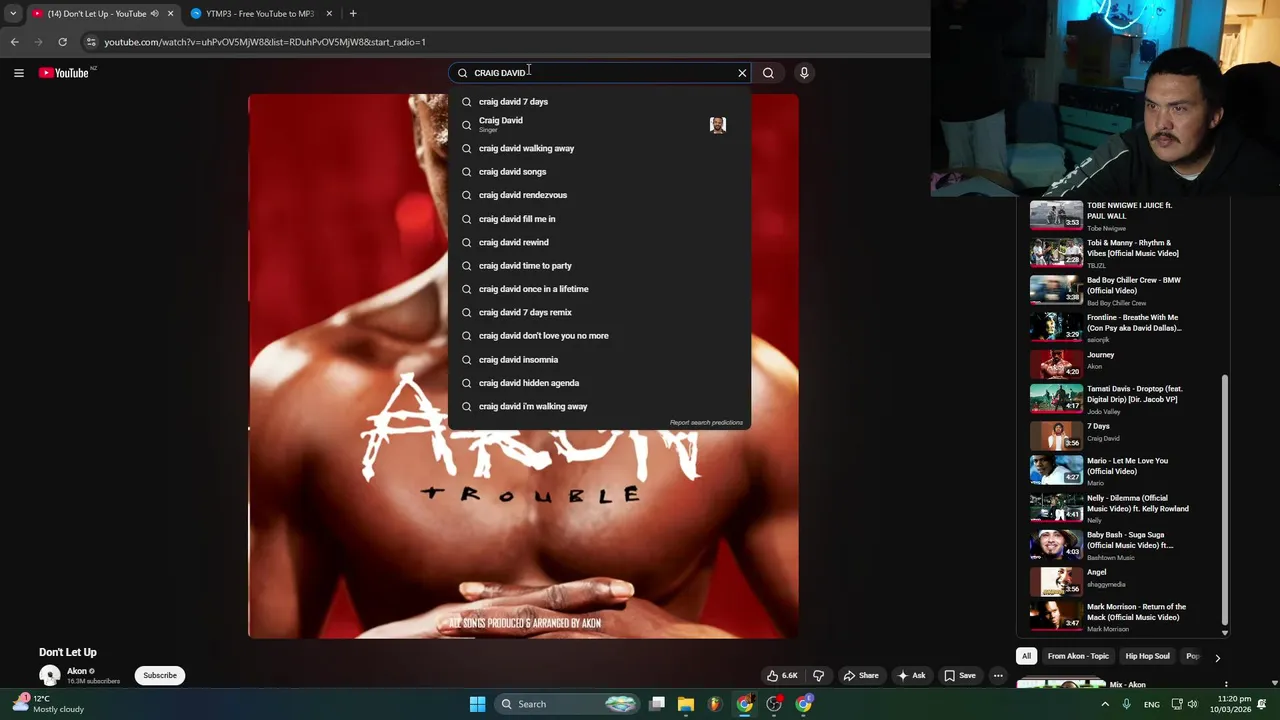Clear the search box with X

(742, 73)
